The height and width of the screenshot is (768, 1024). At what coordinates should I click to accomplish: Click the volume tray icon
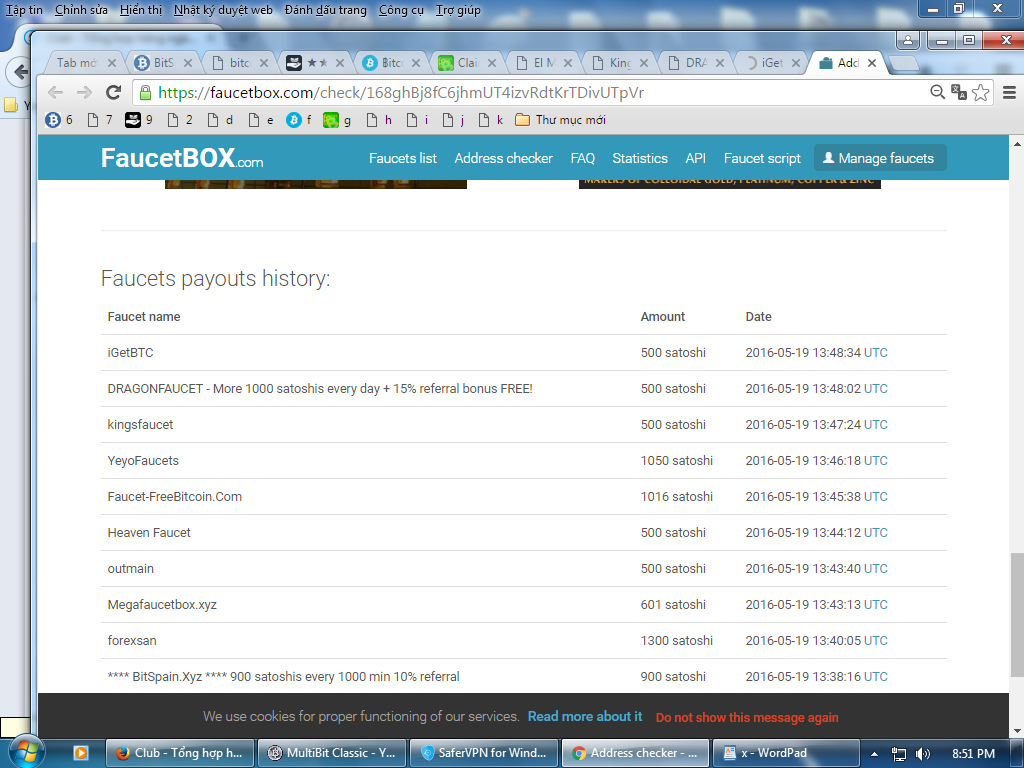(x=923, y=754)
